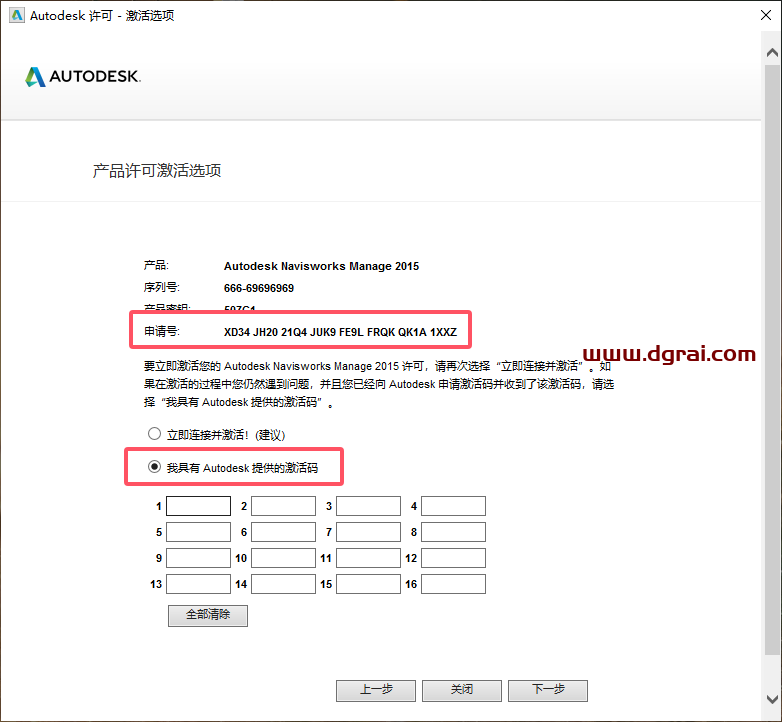
Task: Click the 产品: label
Action: coord(156,265)
